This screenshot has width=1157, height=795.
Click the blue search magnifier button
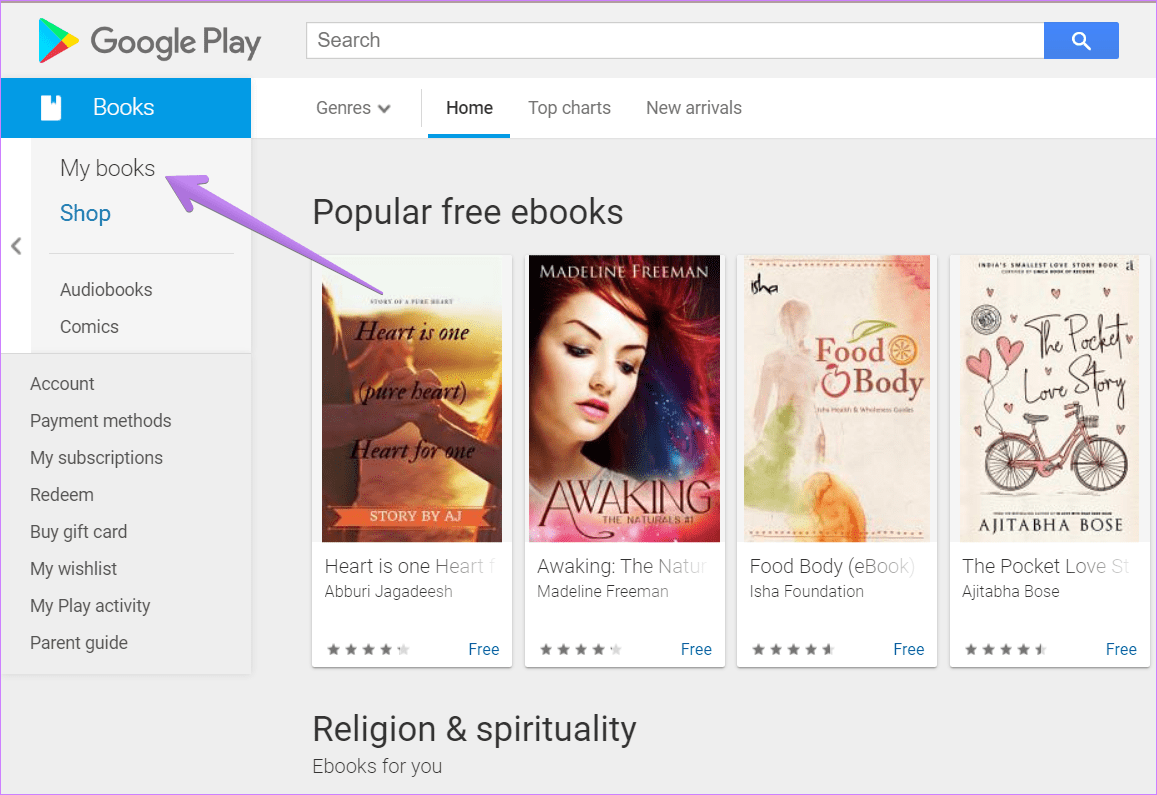point(1081,41)
